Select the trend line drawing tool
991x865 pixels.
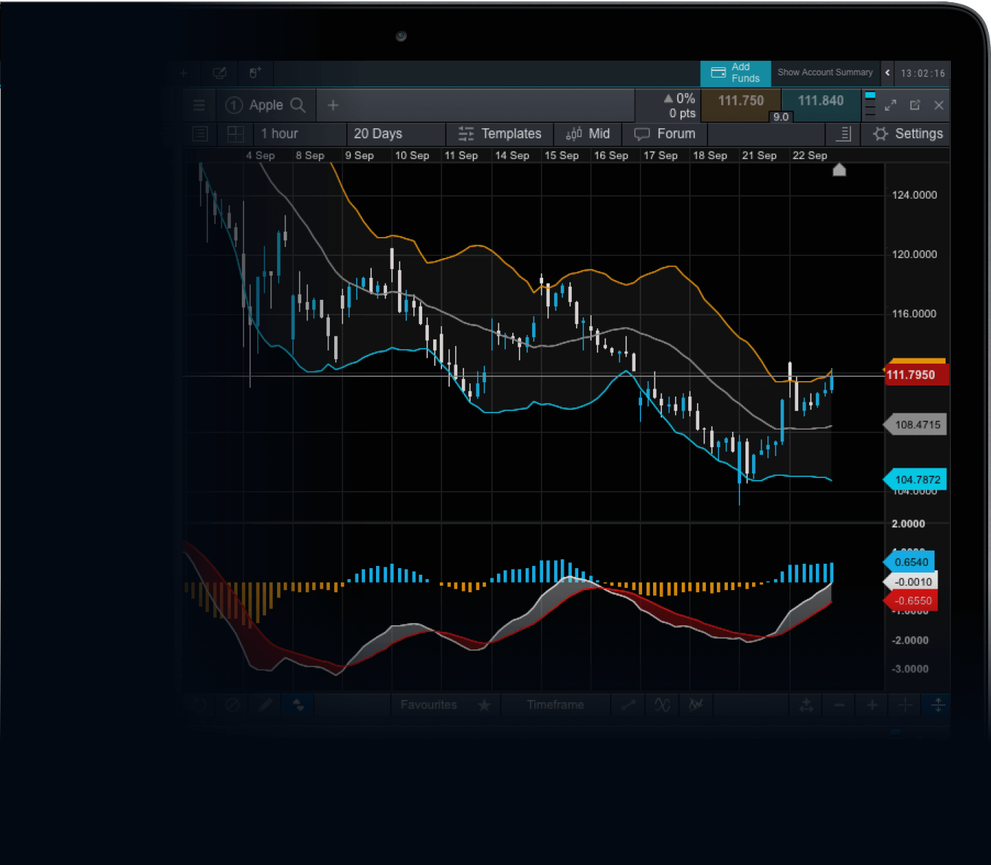(x=628, y=705)
